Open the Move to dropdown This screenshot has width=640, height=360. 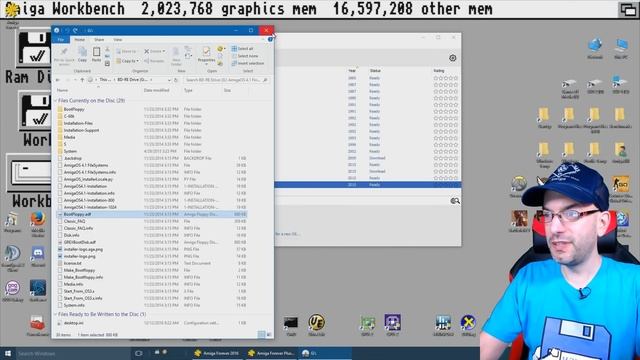click(126, 51)
